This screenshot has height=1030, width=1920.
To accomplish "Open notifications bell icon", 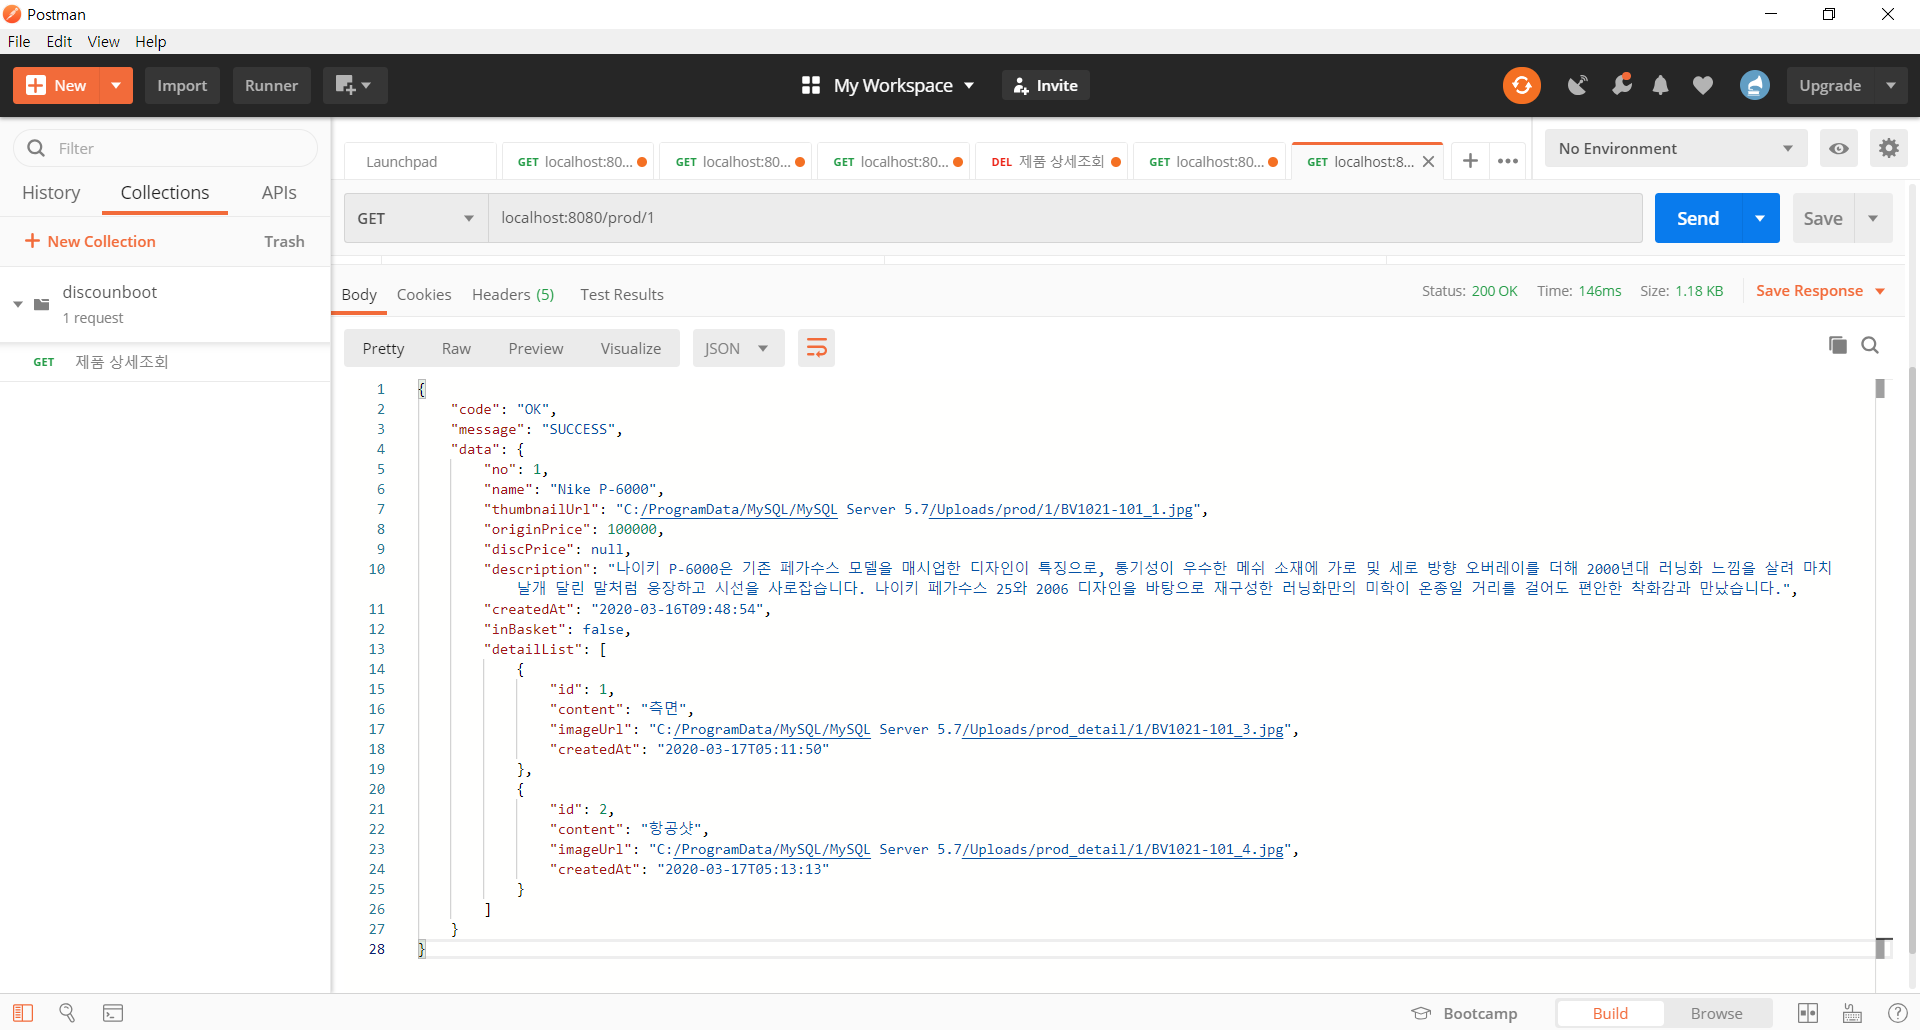I will point(1660,86).
